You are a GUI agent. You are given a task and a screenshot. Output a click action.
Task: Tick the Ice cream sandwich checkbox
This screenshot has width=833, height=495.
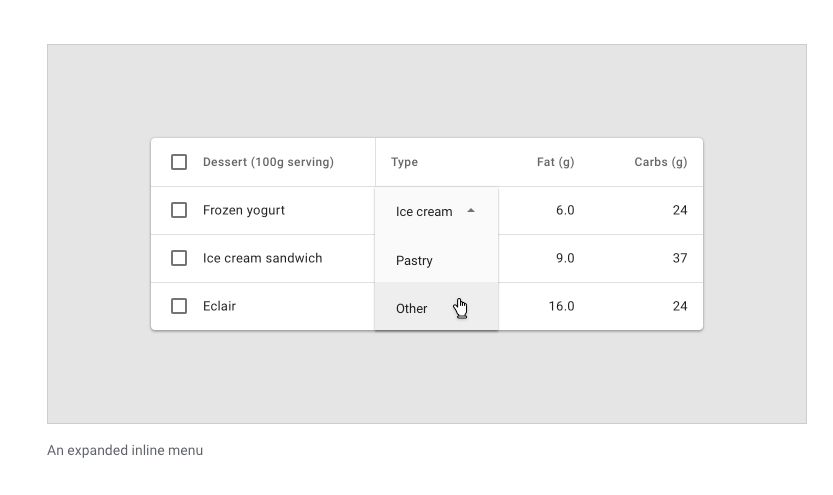pyautogui.click(x=179, y=258)
